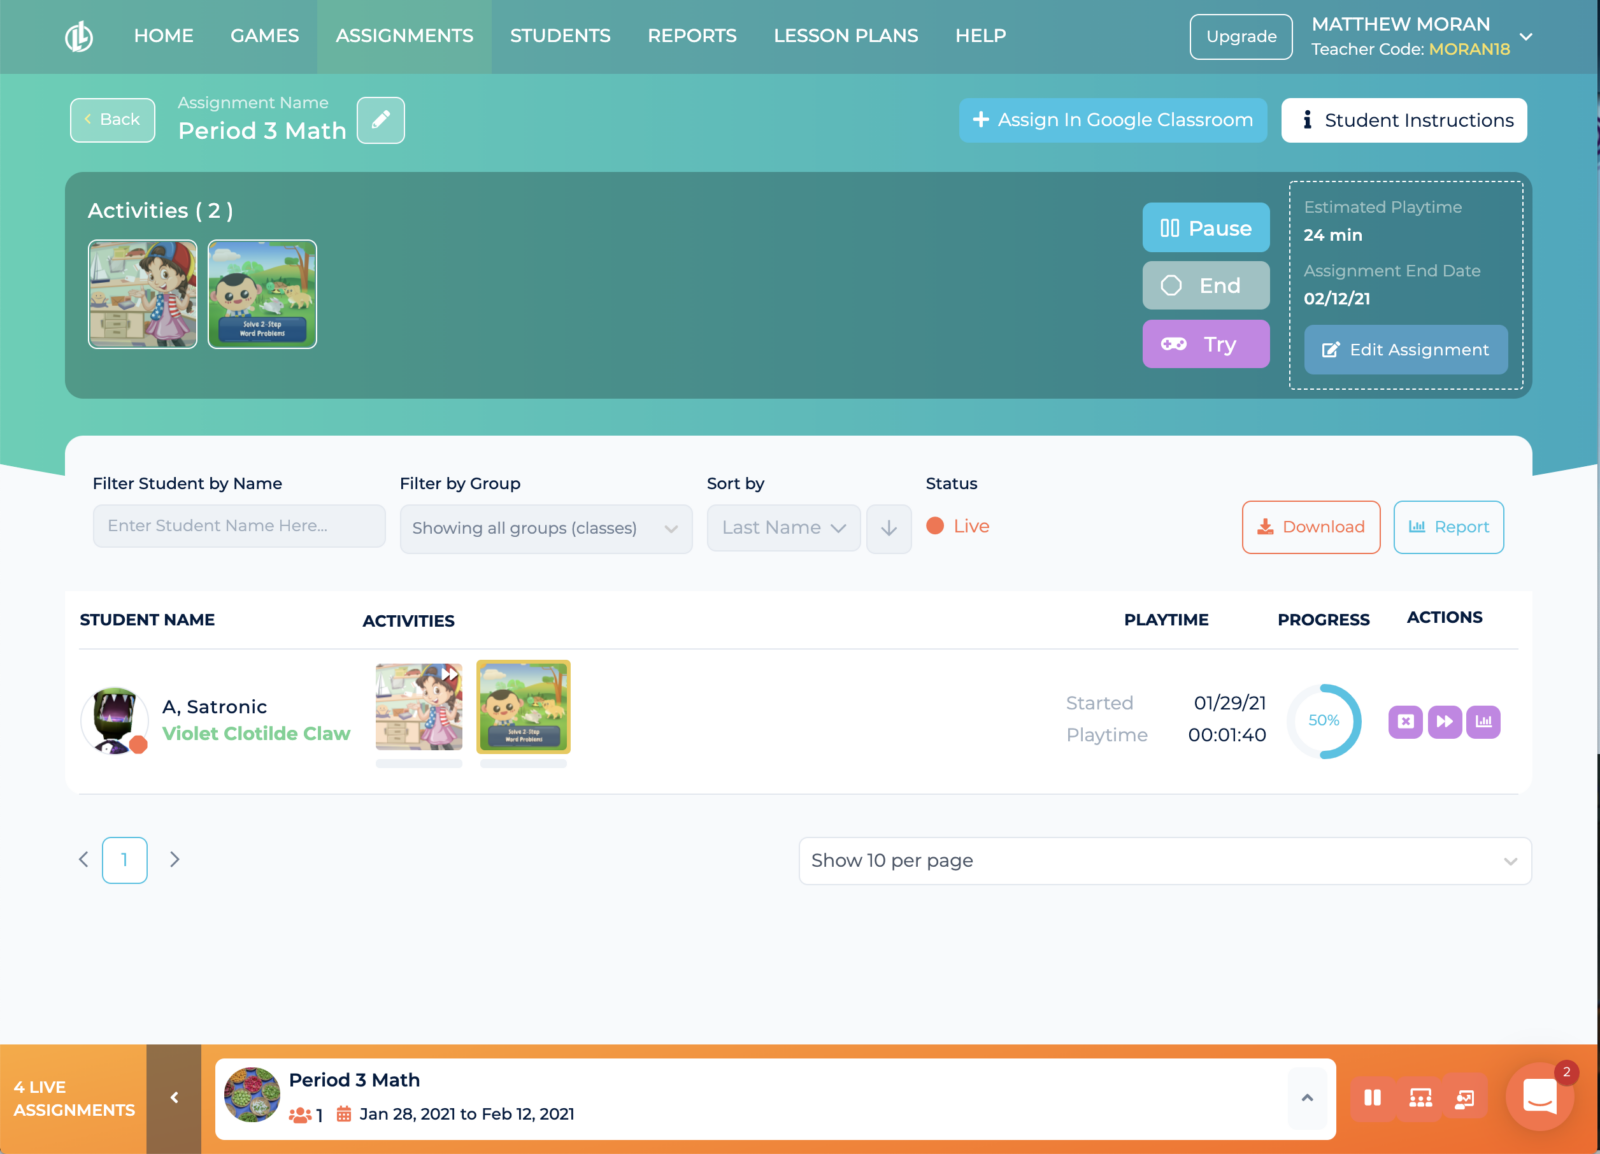Screen dimensions: 1600x1154
Task: Open the LESSON PLANS section
Action: [845, 36]
